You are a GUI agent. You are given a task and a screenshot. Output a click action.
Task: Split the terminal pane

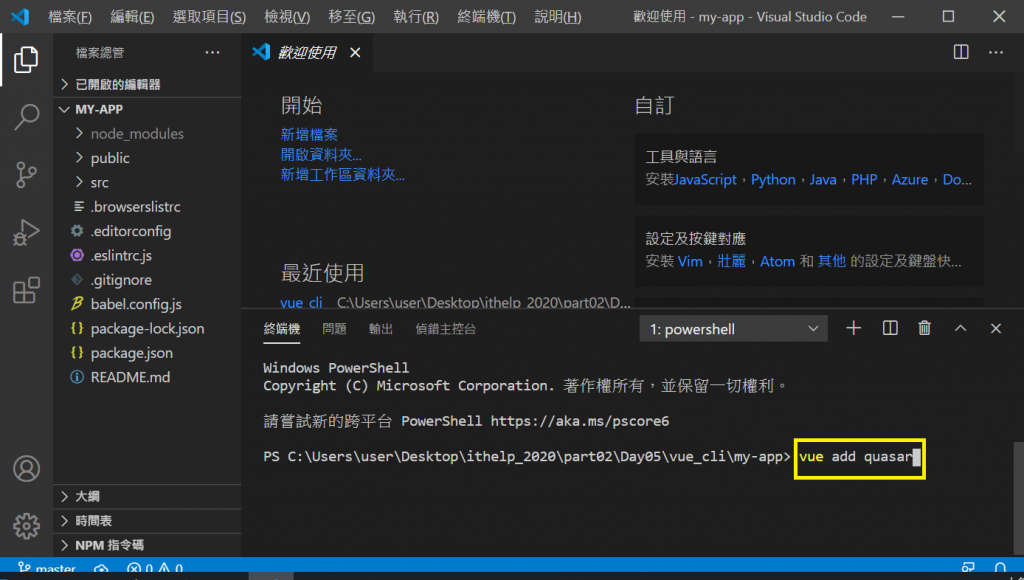pos(889,328)
